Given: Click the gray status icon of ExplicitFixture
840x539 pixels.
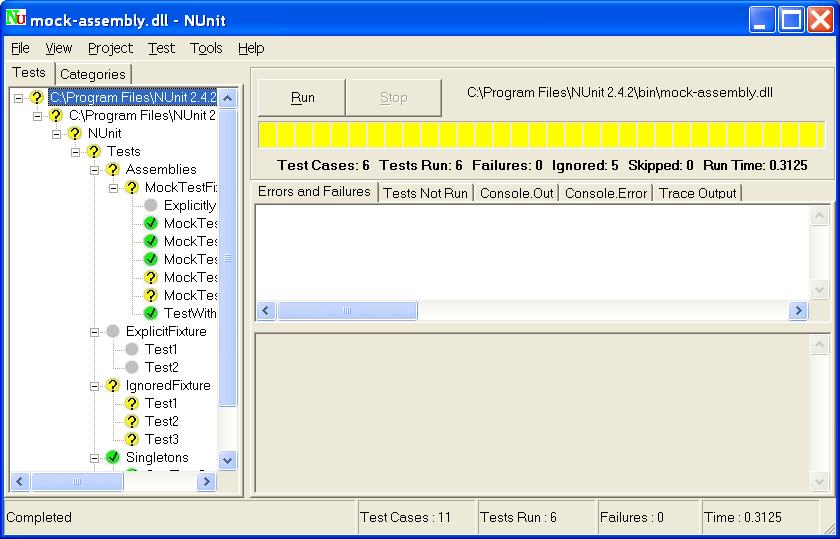Looking at the screenshot, I should pyautogui.click(x=112, y=331).
